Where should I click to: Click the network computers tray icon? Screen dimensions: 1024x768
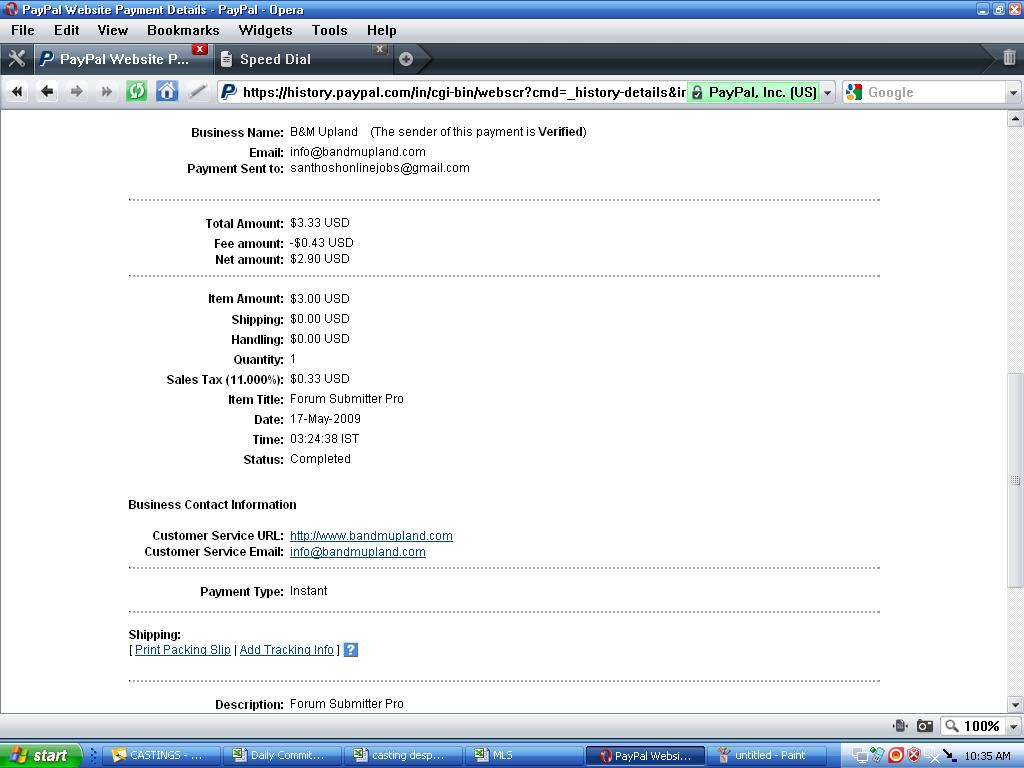point(860,756)
